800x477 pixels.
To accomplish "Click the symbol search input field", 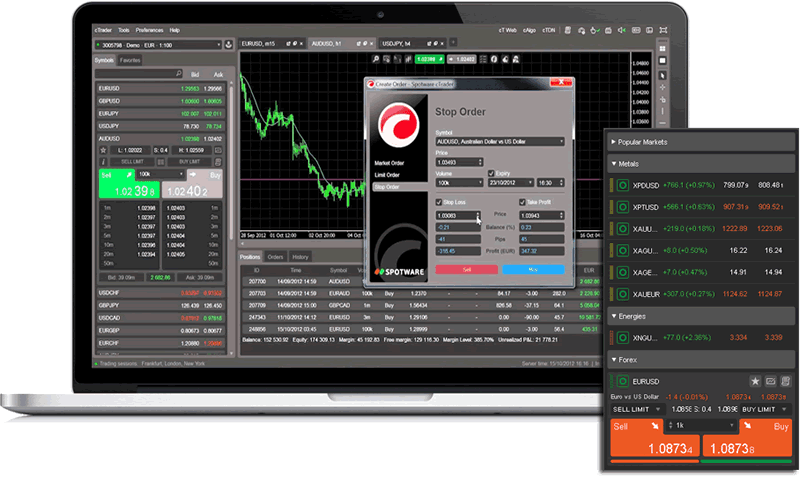I will [x=139, y=74].
